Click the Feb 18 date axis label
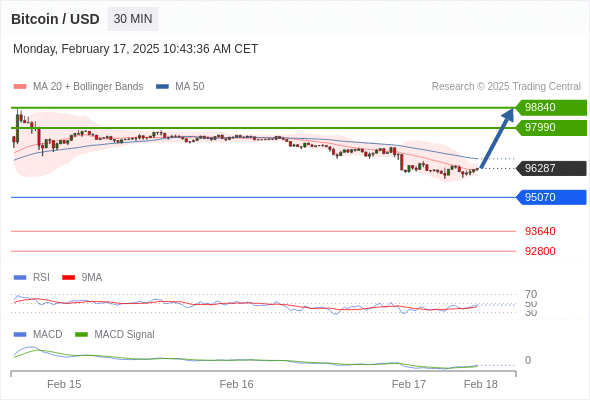590x400 pixels. pos(481,384)
